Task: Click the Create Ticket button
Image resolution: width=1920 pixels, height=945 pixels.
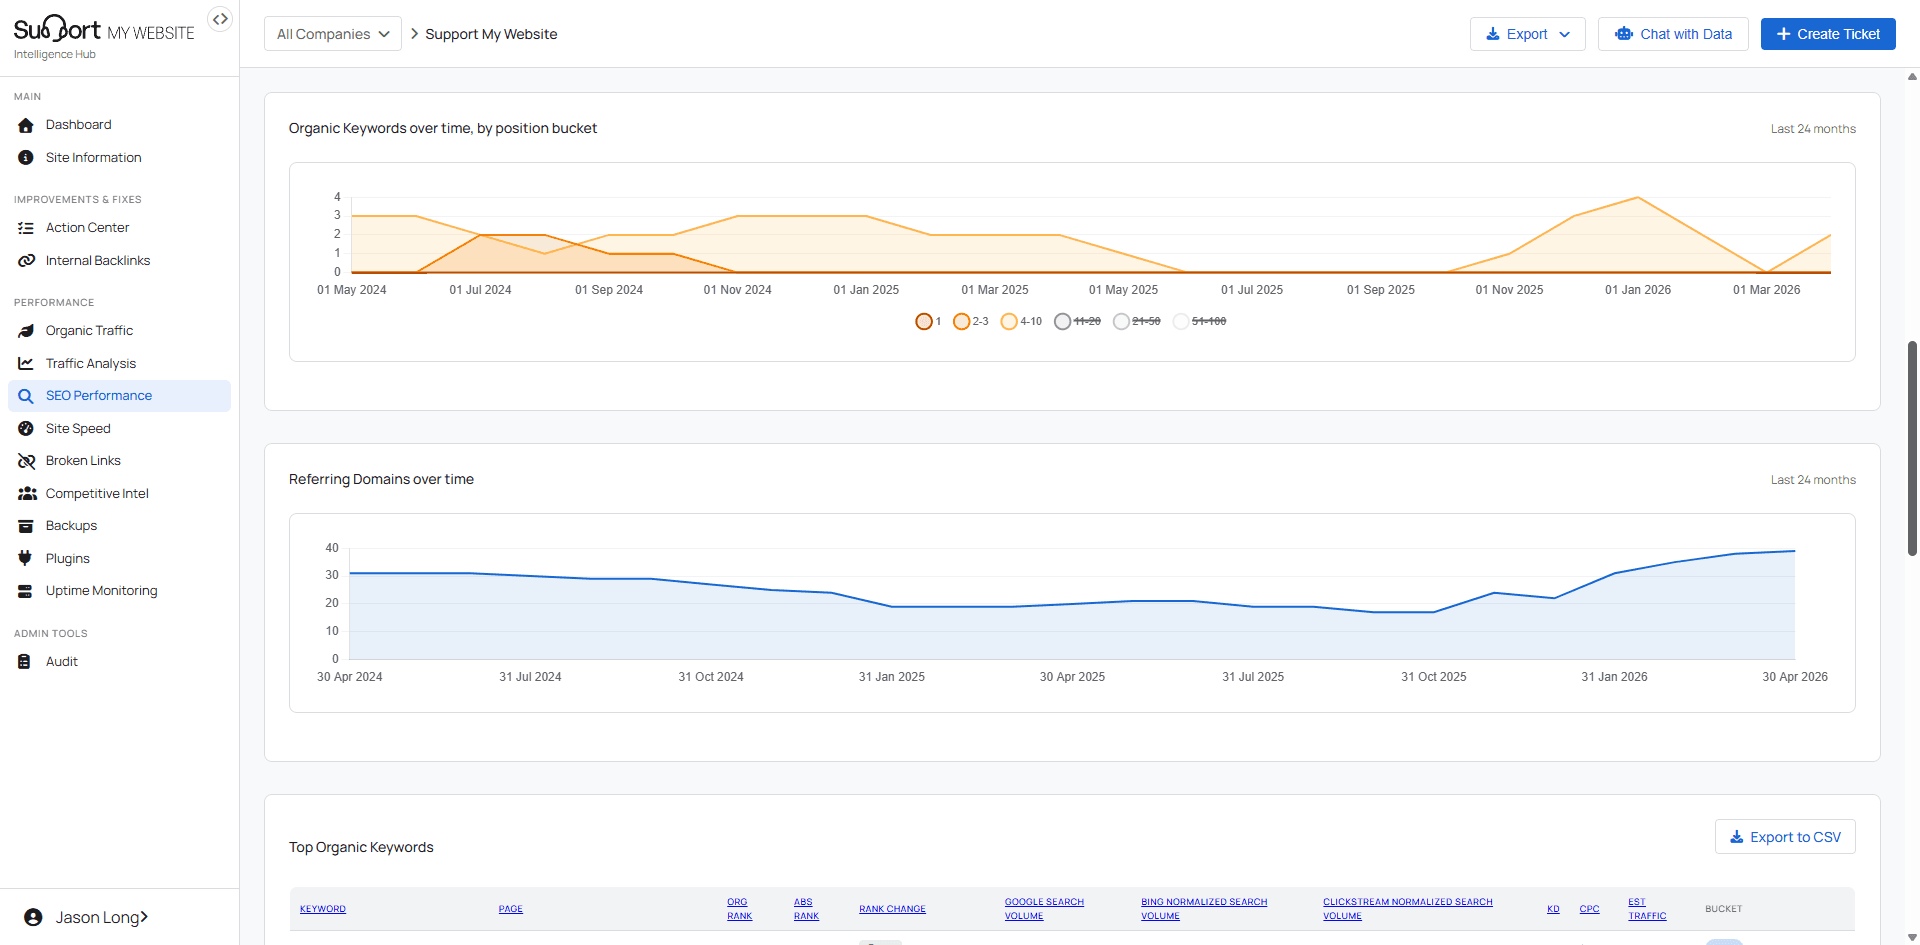Action: click(x=1828, y=34)
